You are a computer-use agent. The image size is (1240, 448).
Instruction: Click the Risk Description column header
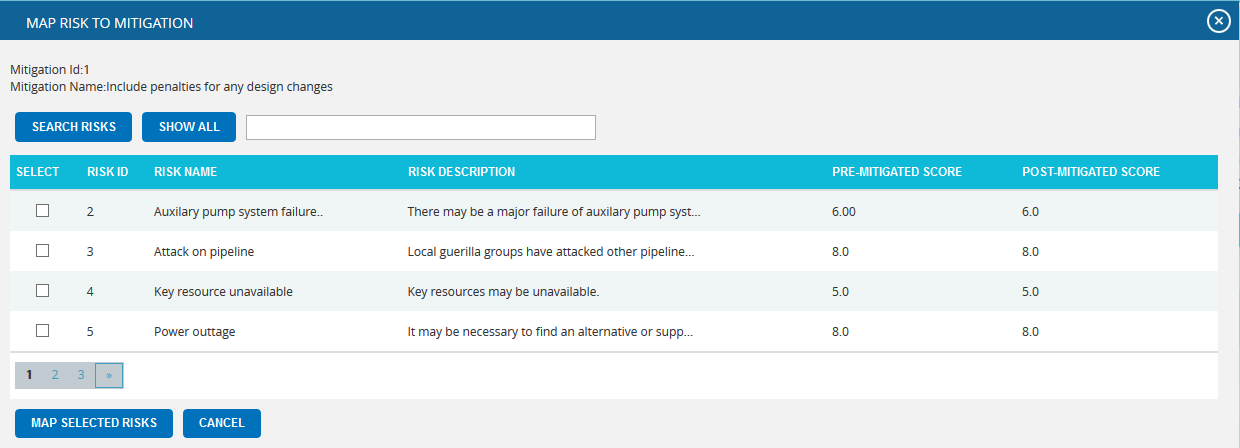click(x=462, y=172)
